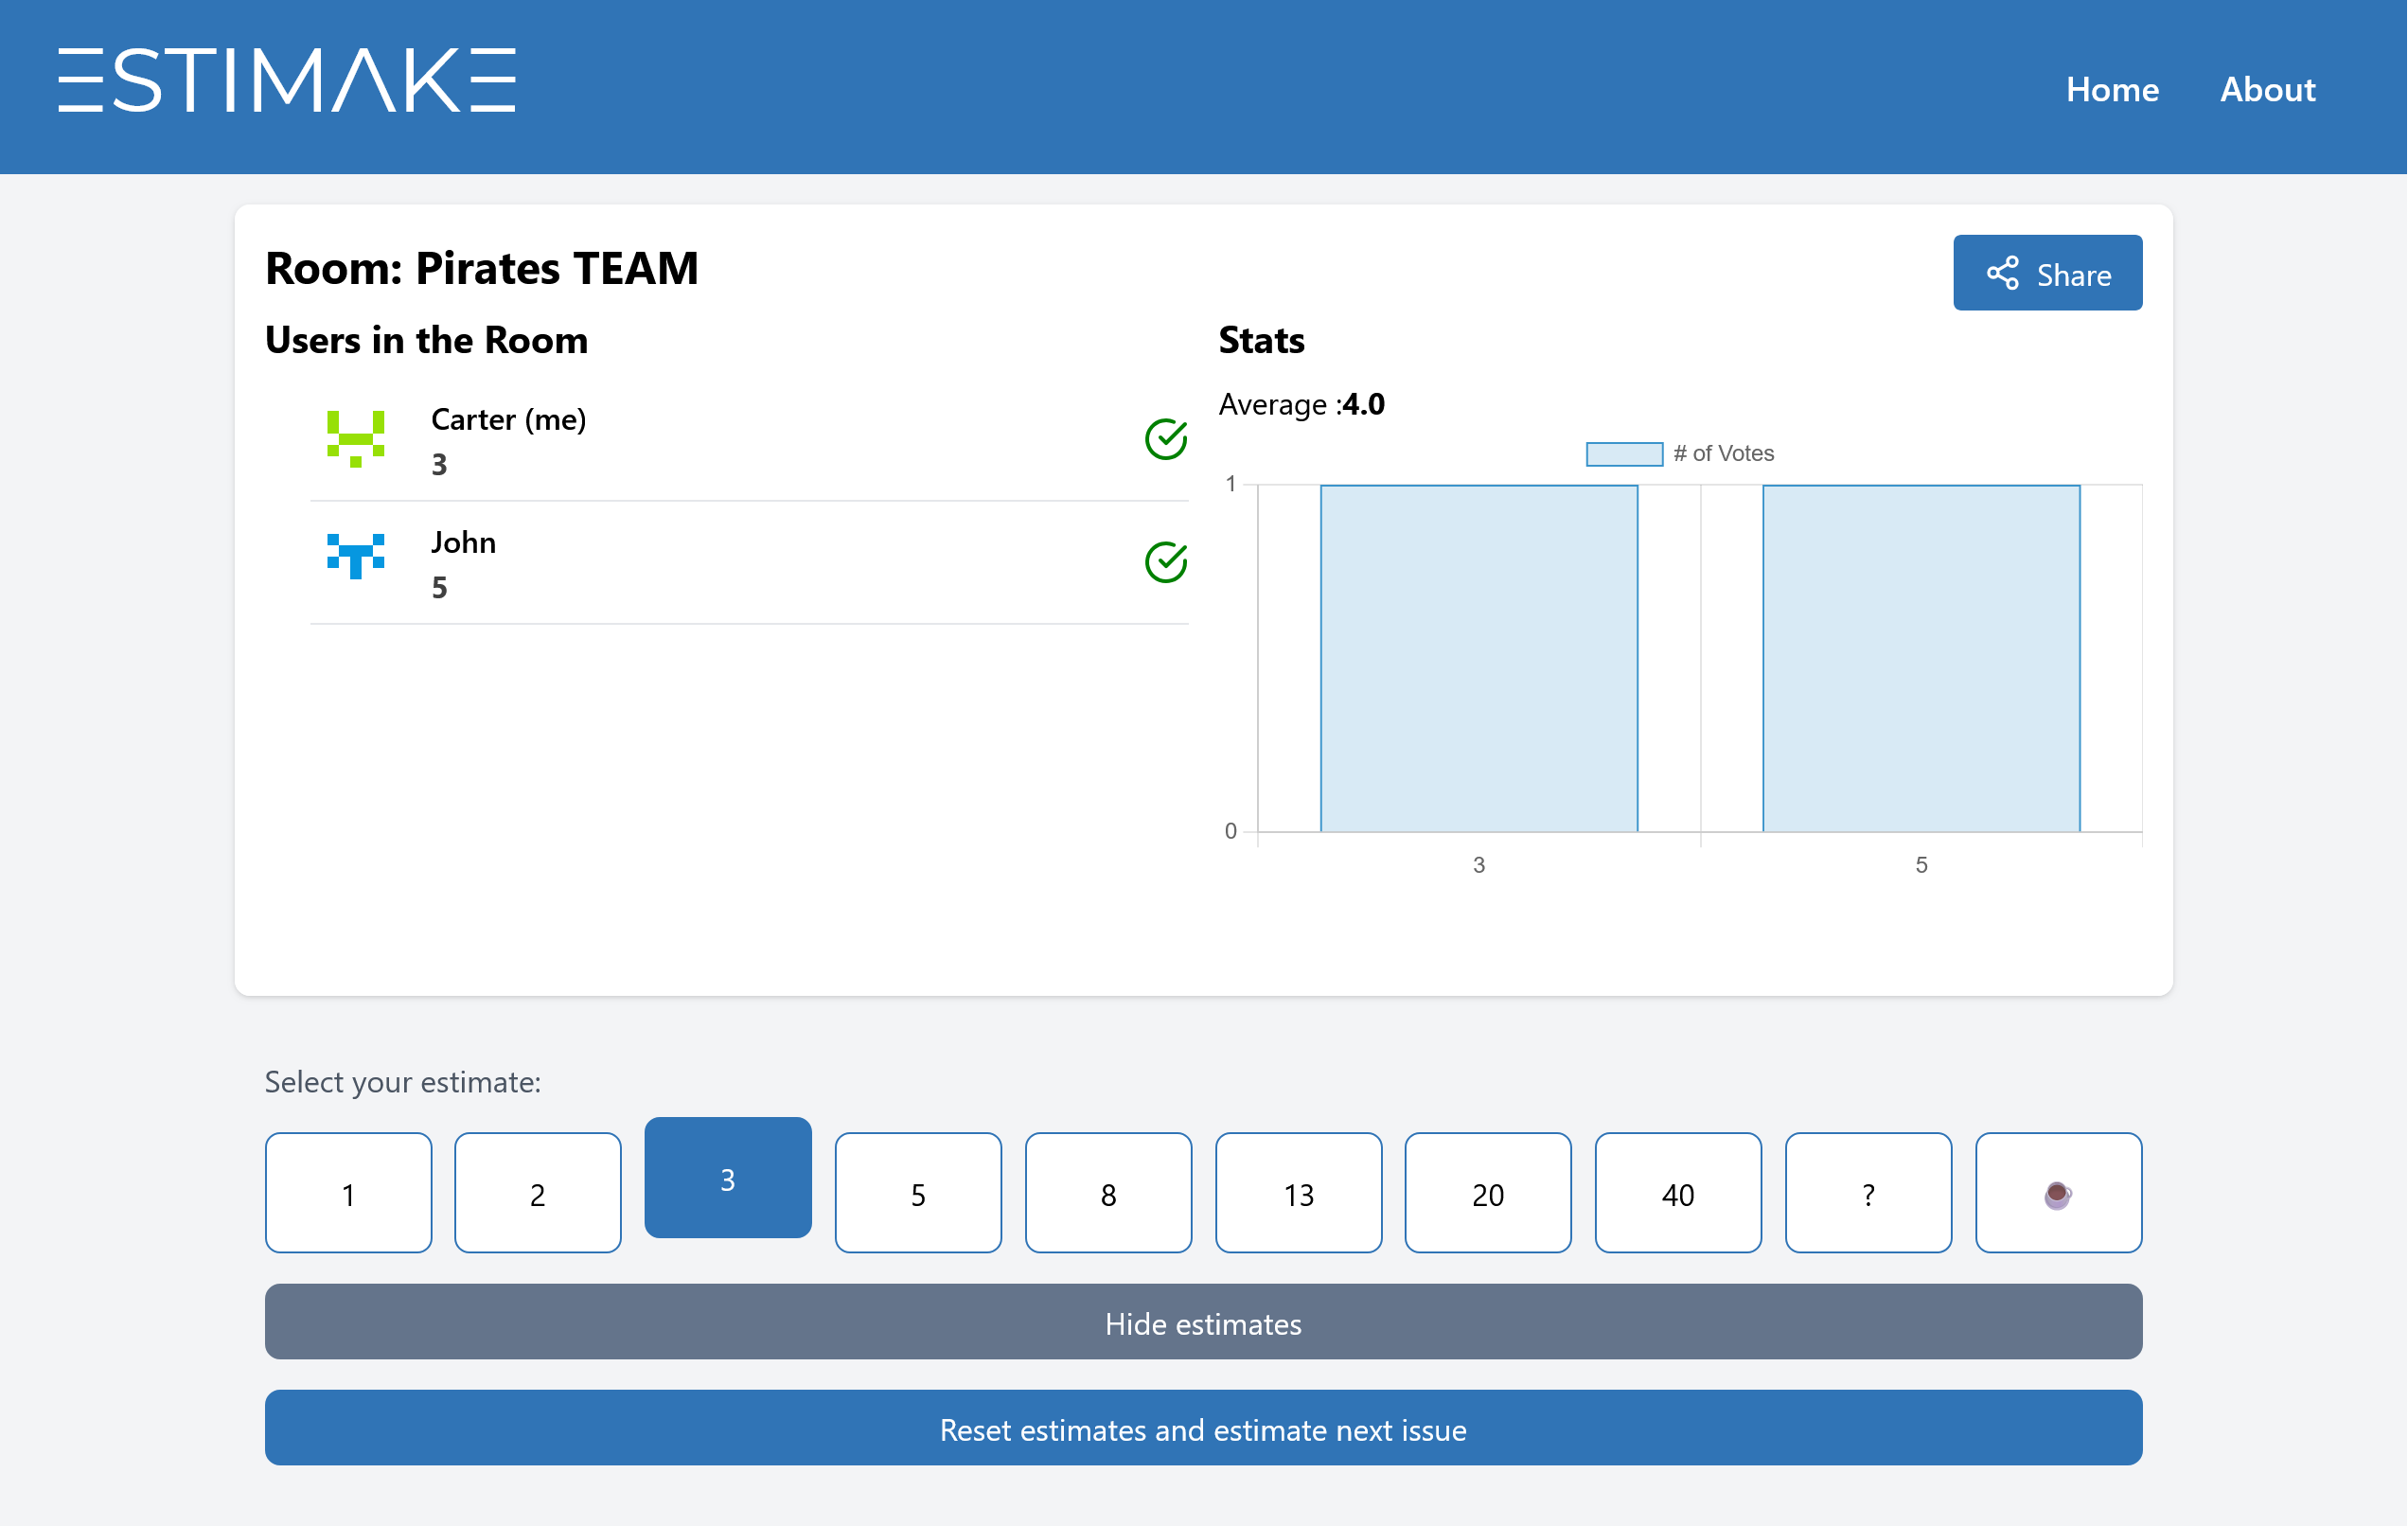Screen dimensions: 2408x1526
Task: Click the Estimake logo
Action: 287,80
